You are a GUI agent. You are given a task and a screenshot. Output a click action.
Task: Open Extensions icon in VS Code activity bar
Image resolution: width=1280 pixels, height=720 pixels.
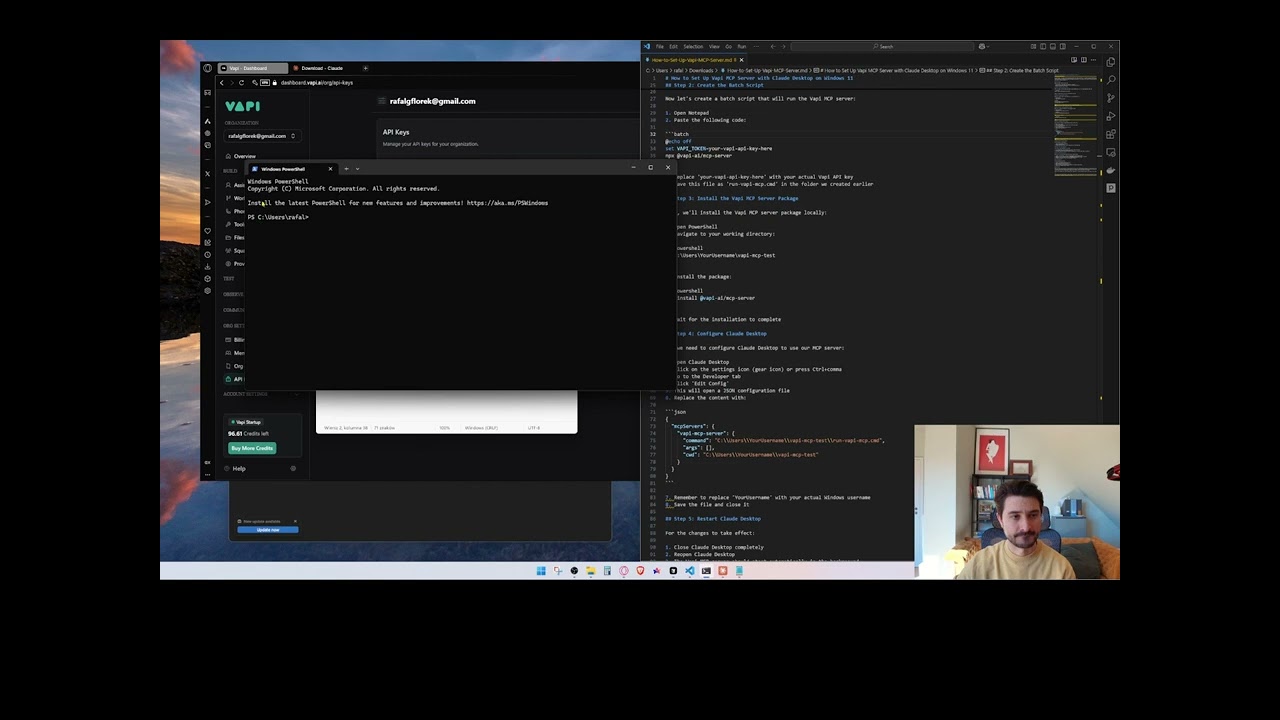1110,134
